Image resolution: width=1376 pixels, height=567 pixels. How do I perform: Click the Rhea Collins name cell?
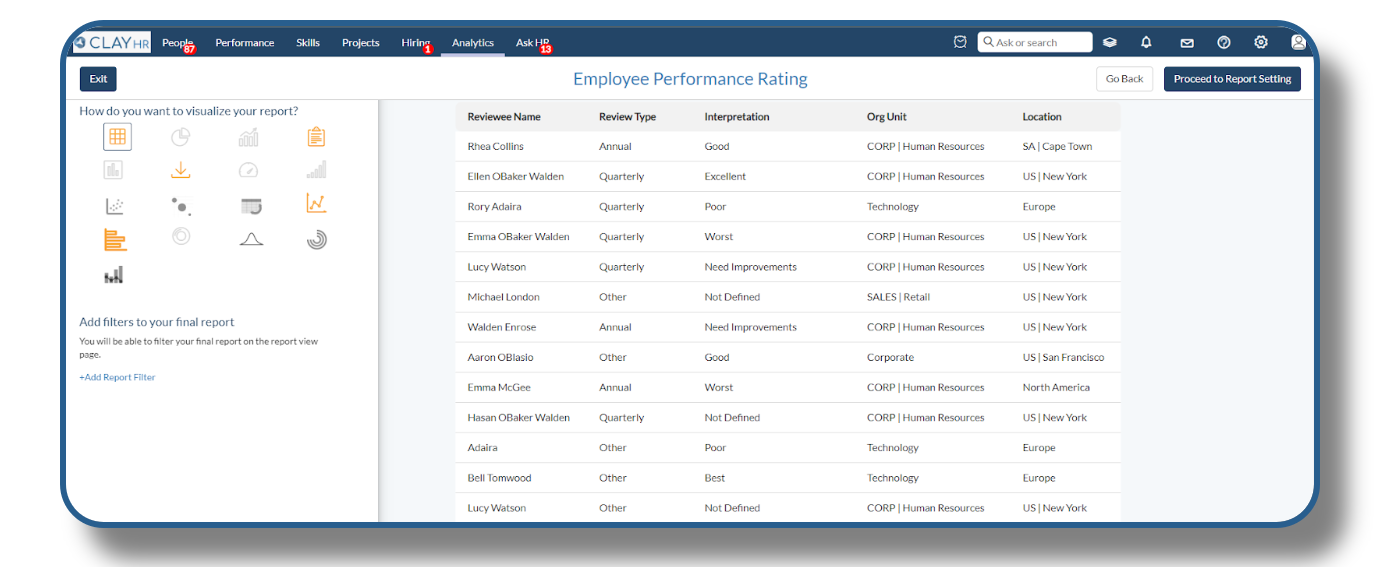point(496,146)
